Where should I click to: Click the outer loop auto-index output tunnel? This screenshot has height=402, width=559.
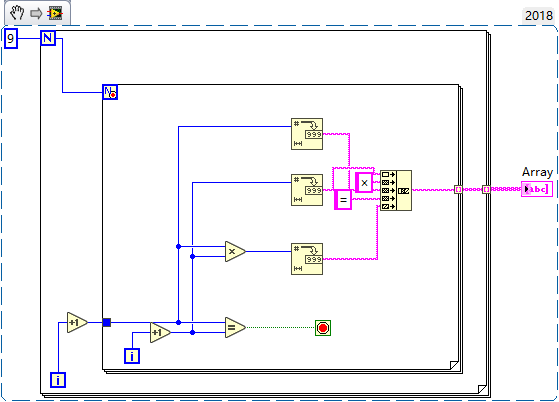486,190
